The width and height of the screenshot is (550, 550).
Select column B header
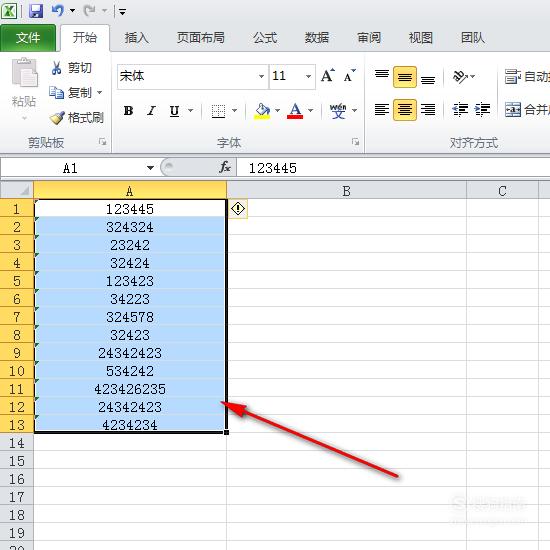click(347, 191)
